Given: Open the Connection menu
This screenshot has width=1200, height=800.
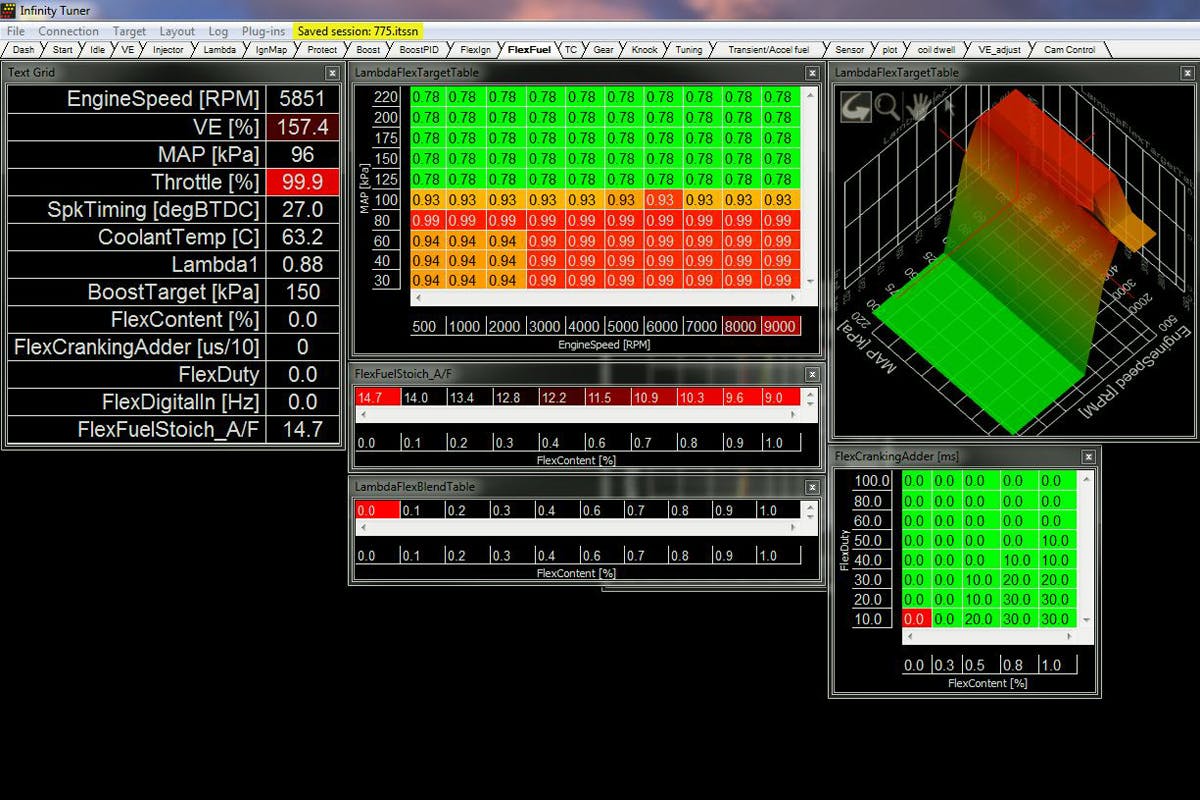Looking at the screenshot, I should click(x=69, y=32).
